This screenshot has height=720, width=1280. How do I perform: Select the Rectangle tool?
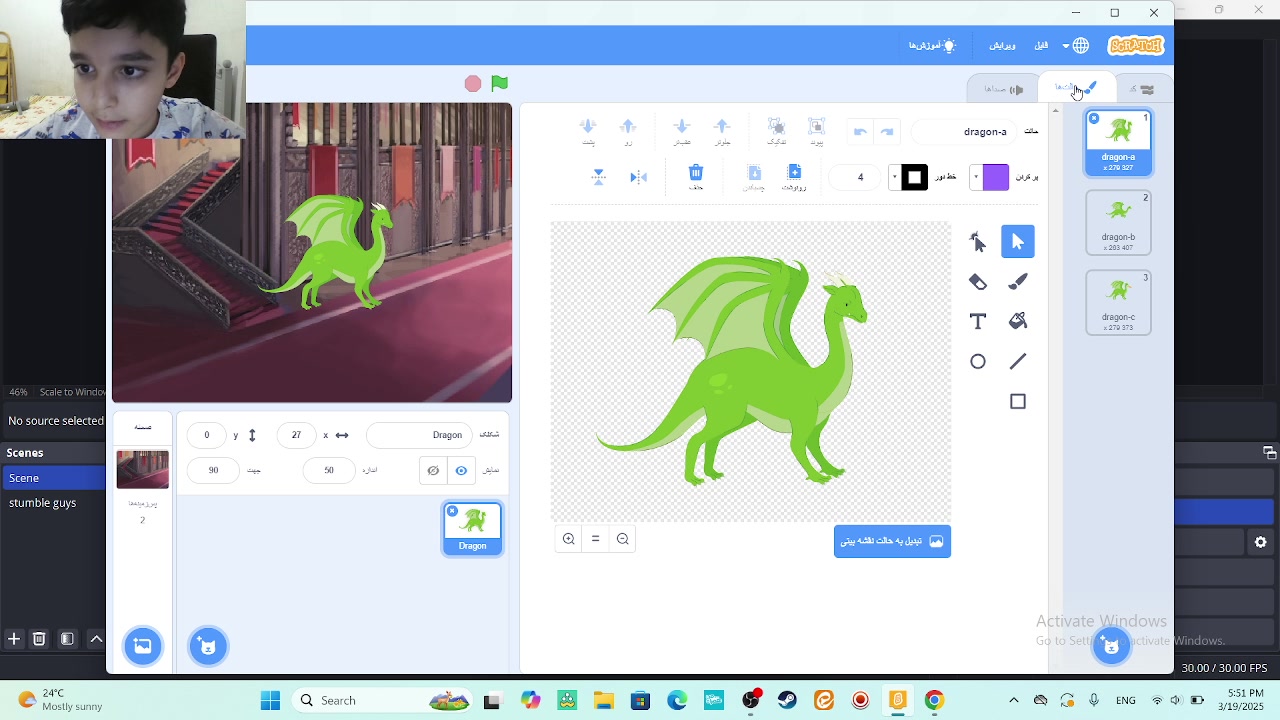coord(1018,401)
